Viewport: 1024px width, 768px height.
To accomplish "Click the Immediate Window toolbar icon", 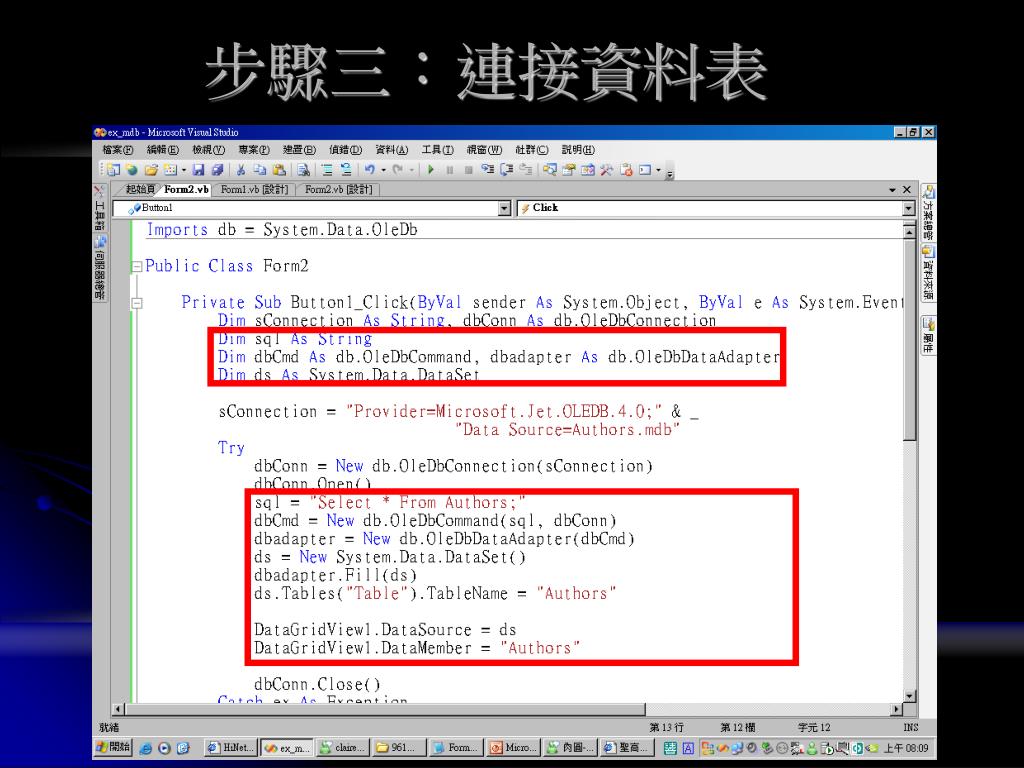I will coord(645,170).
